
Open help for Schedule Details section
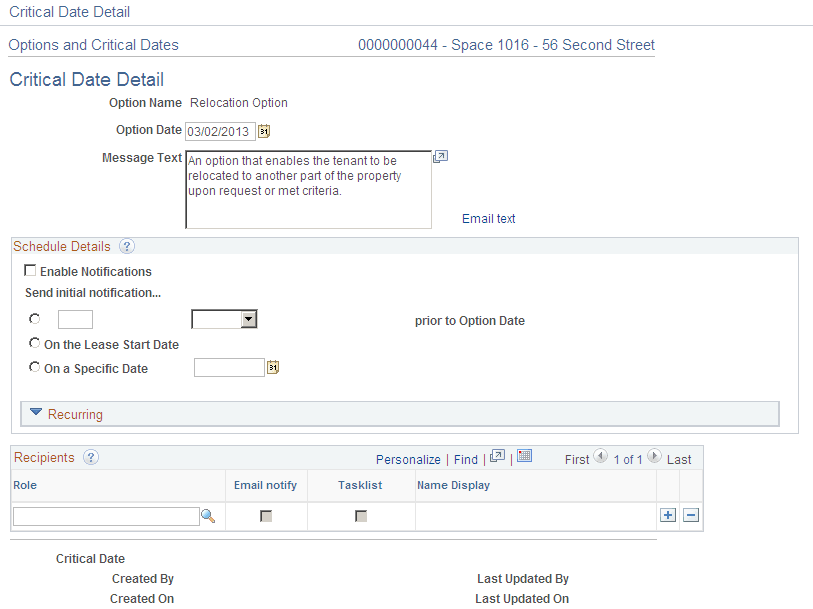coord(125,246)
